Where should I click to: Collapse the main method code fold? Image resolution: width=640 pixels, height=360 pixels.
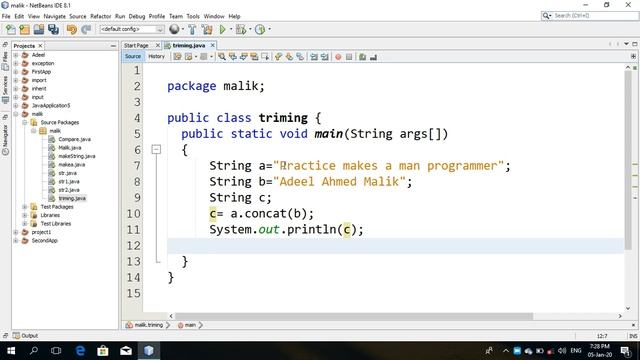coord(156,149)
